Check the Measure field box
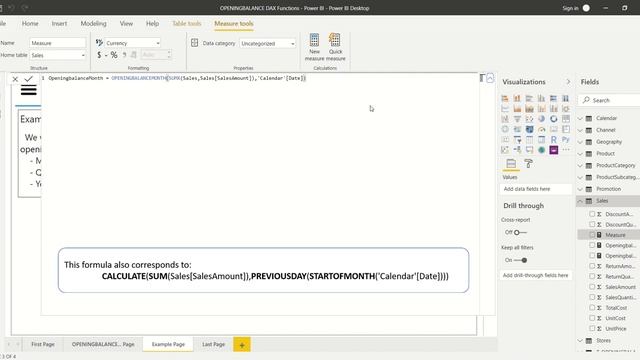 (592, 235)
